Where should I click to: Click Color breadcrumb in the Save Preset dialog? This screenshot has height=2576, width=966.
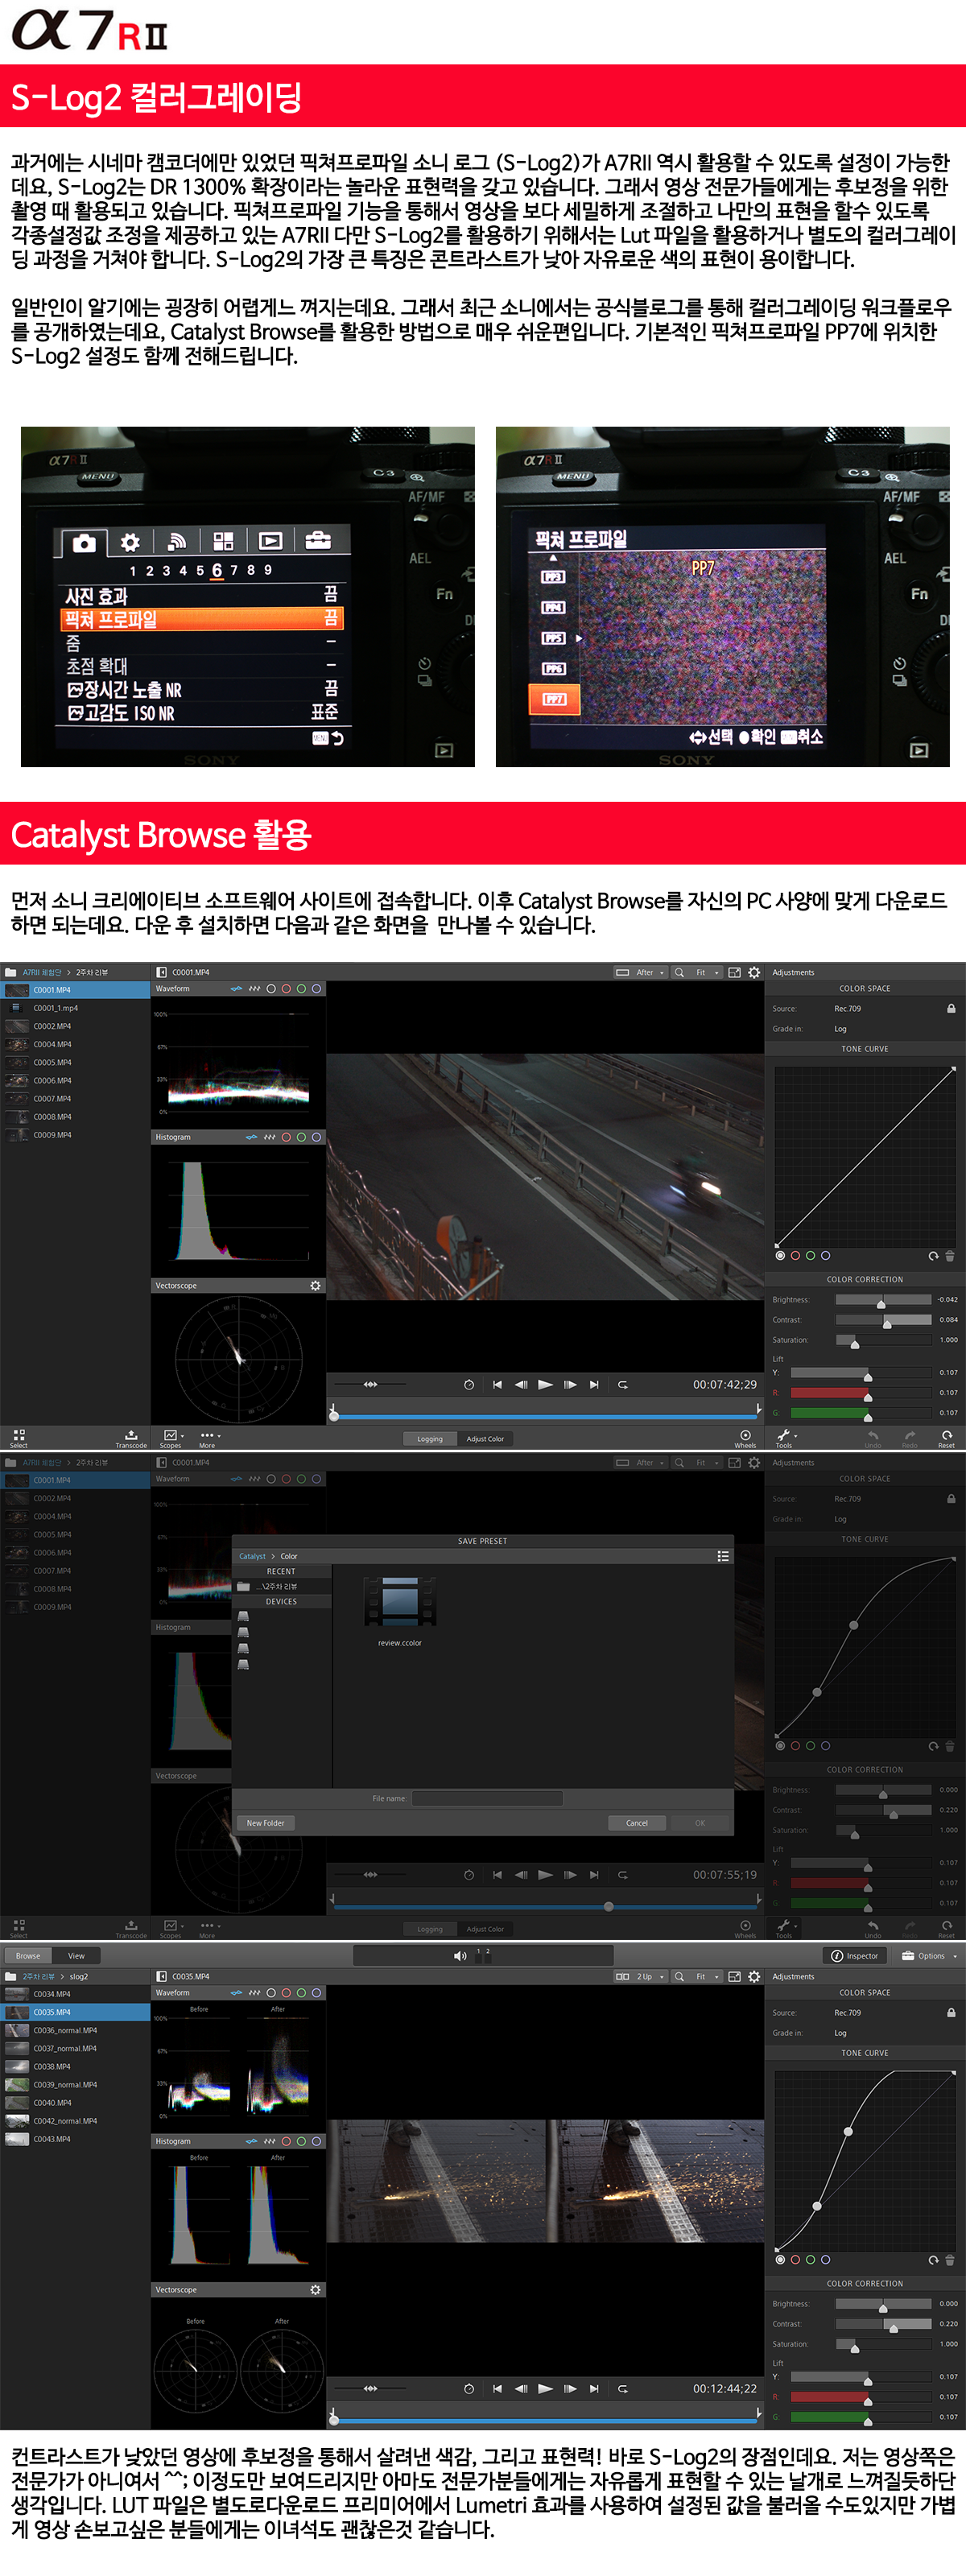pyautogui.click(x=289, y=1556)
